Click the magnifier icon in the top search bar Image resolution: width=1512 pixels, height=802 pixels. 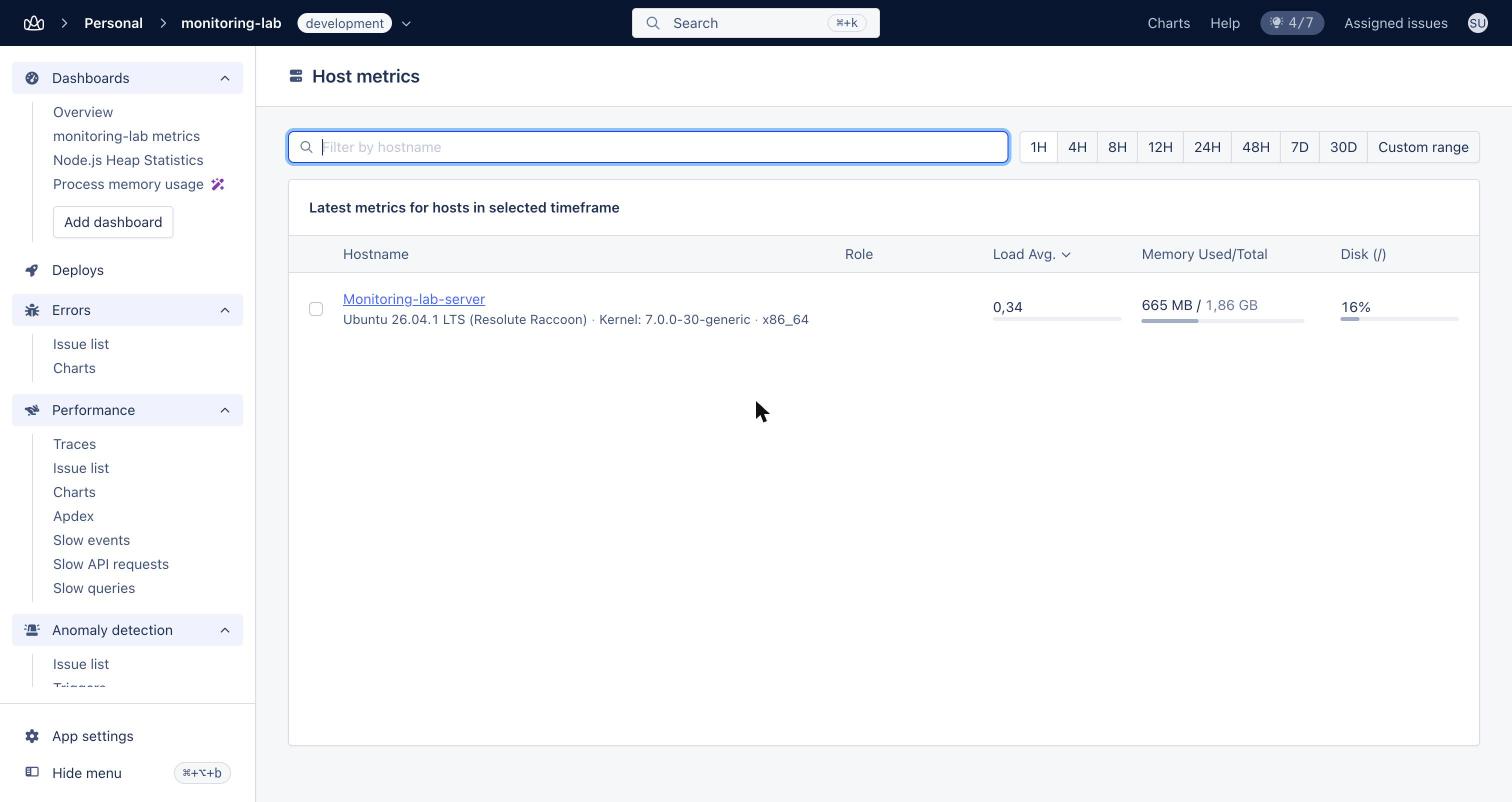[653, 23]
